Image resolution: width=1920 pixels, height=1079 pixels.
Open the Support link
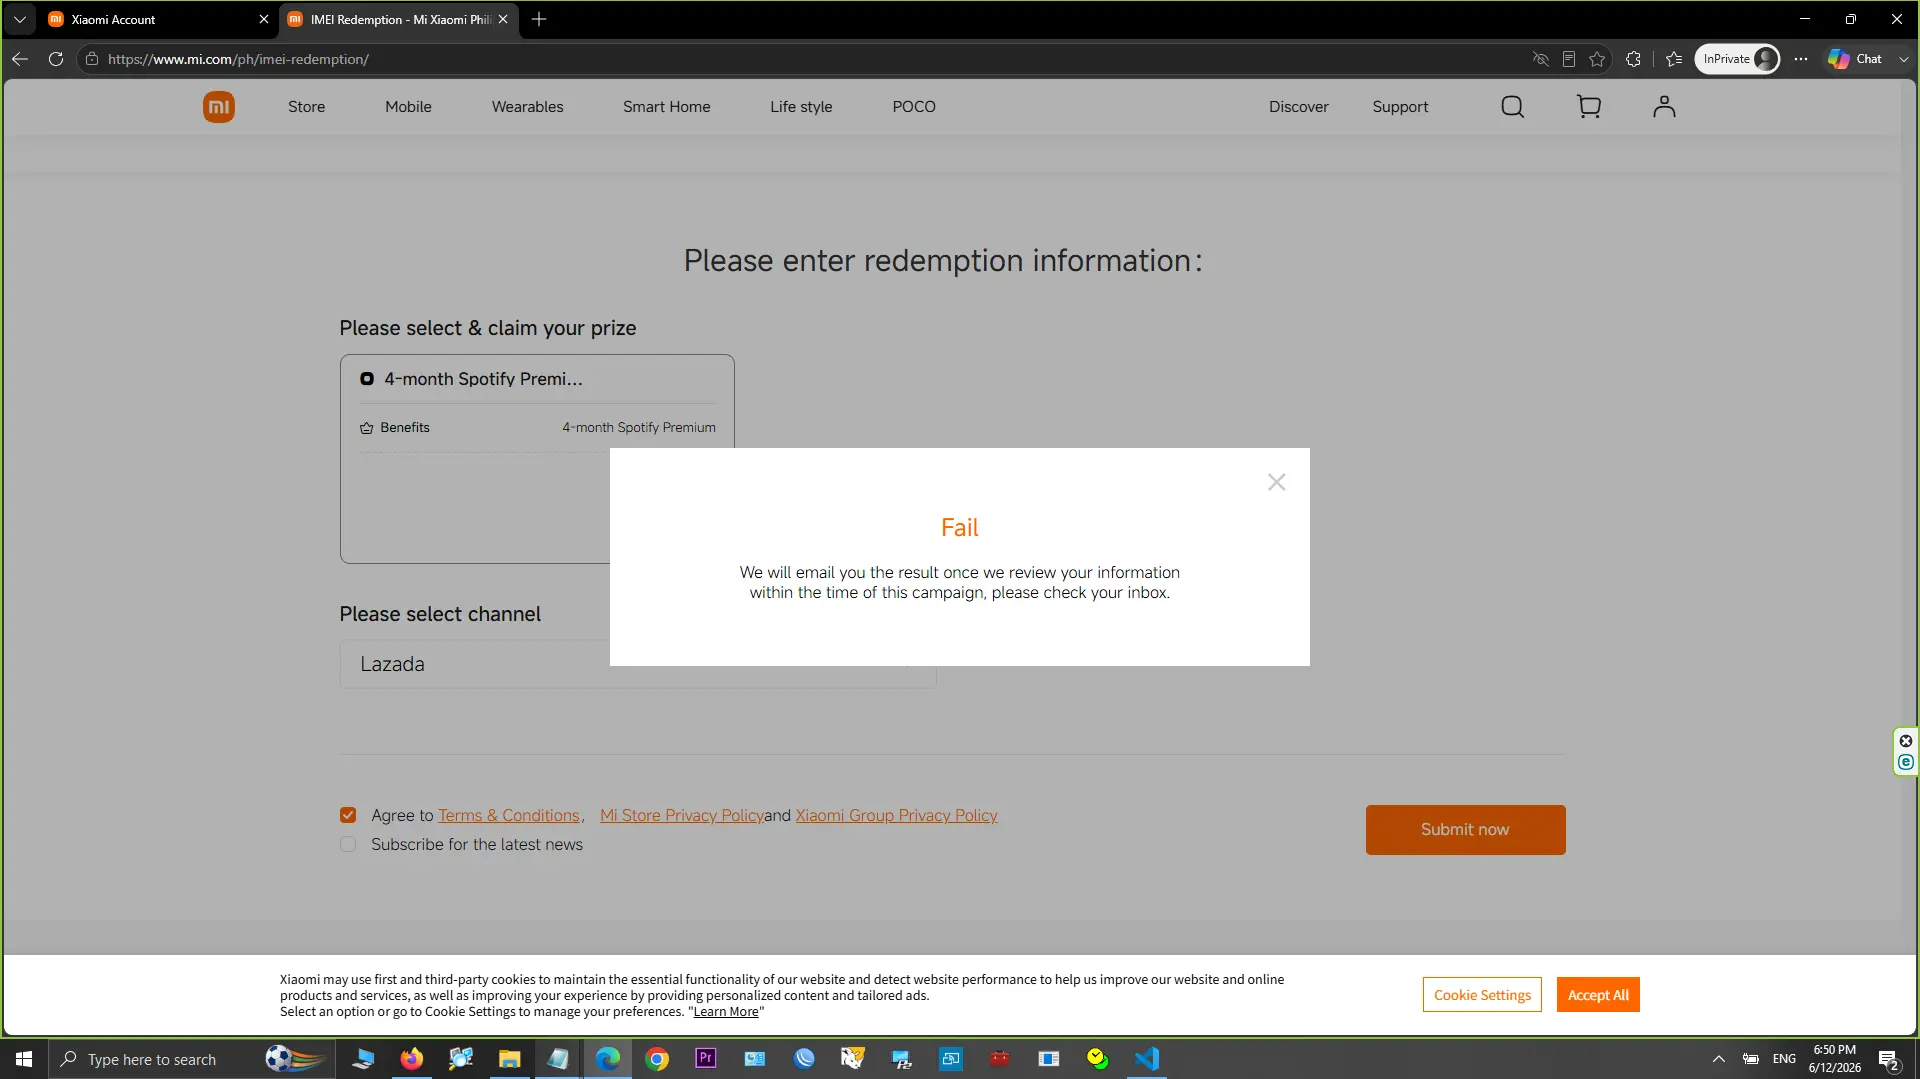tap(1400, 107)
